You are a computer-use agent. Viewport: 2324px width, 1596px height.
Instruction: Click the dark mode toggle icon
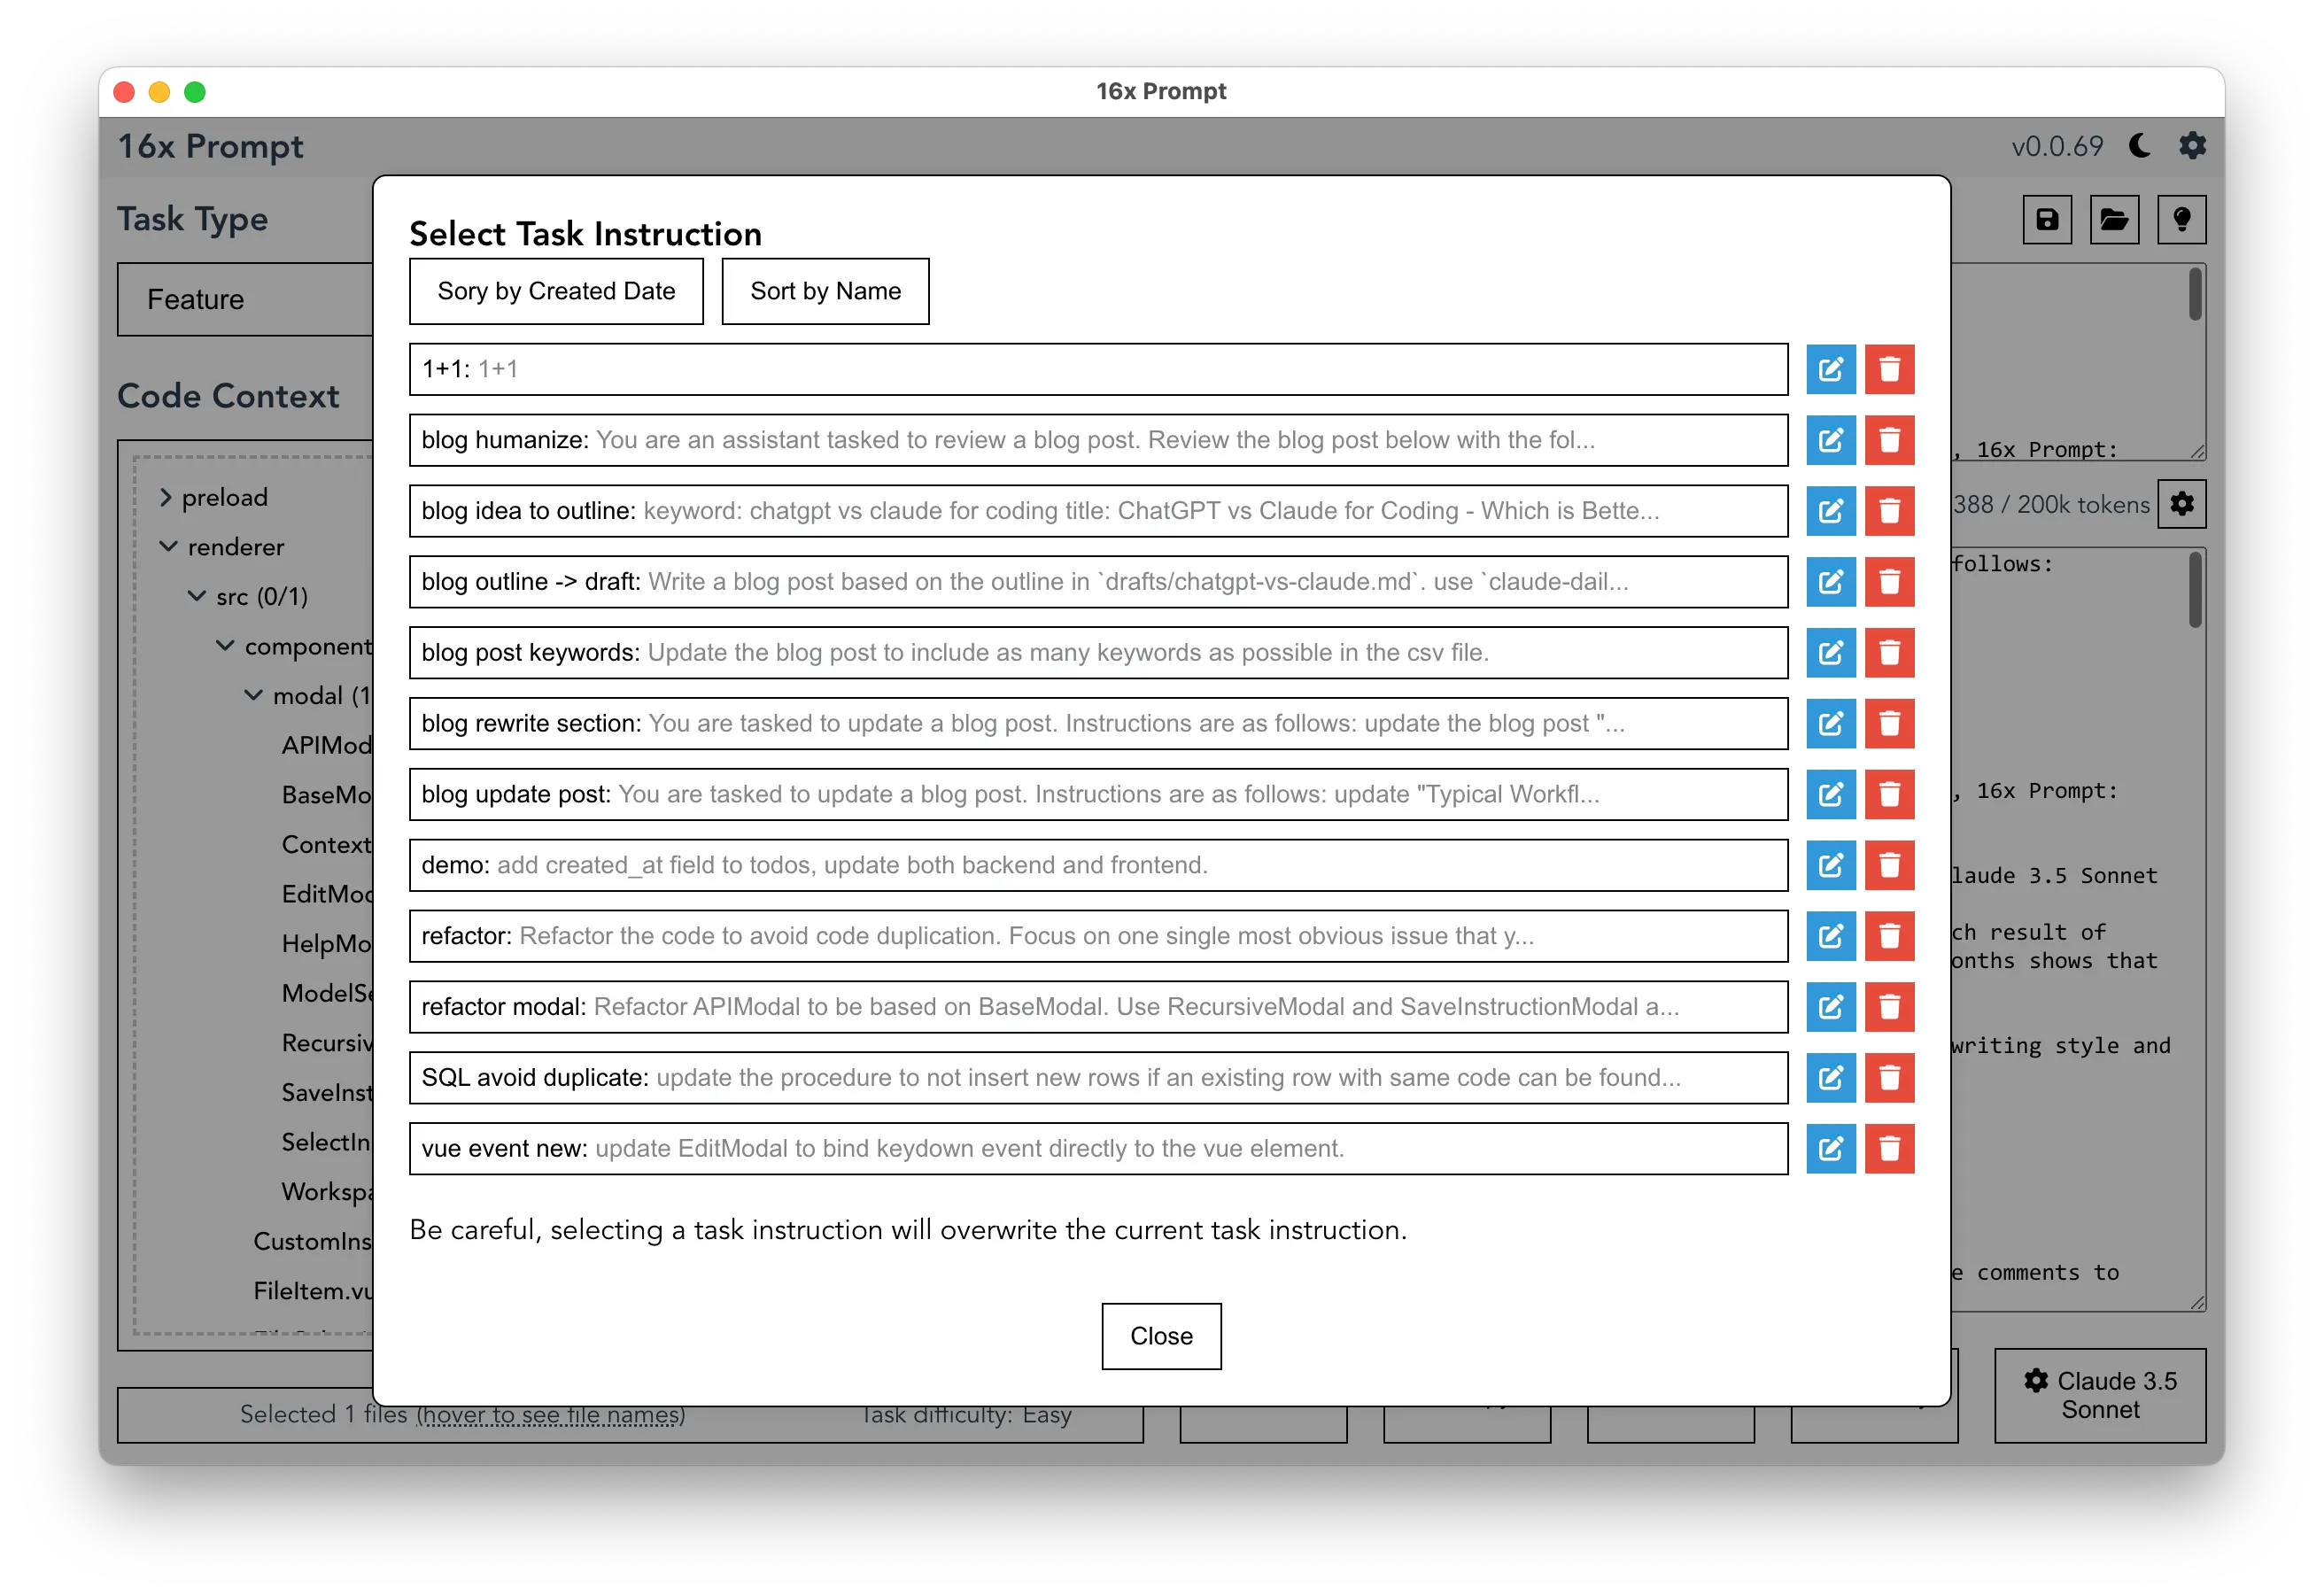click(x=2150, y=148)
